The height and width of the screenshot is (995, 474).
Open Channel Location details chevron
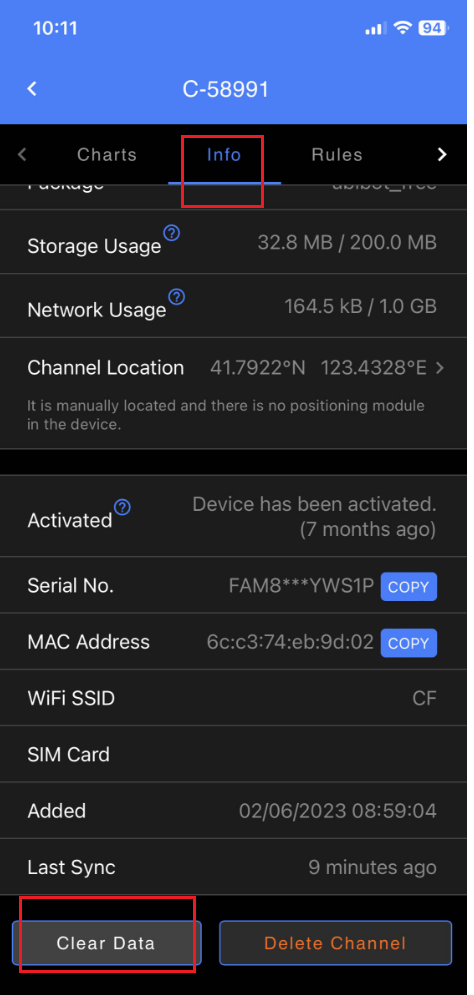[439, 368]
